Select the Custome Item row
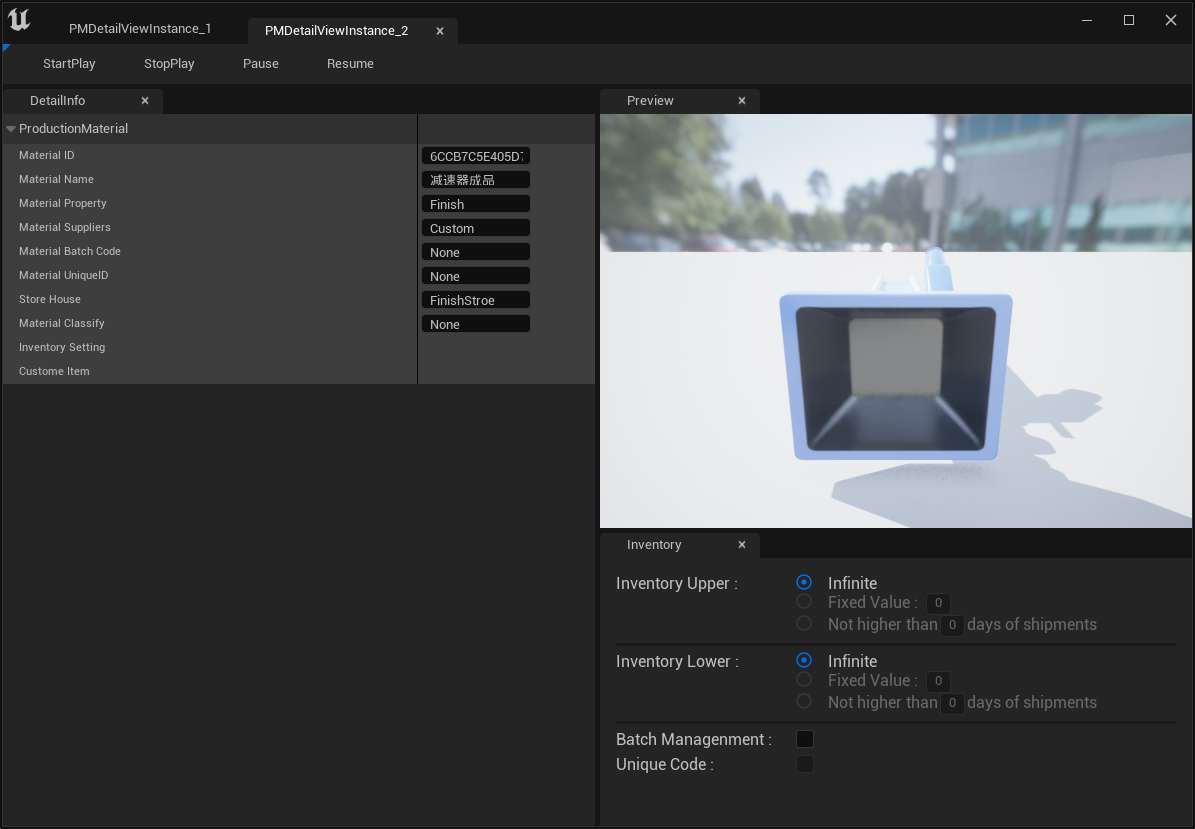This screenshot has width=1195, height=829. [54, 371]
